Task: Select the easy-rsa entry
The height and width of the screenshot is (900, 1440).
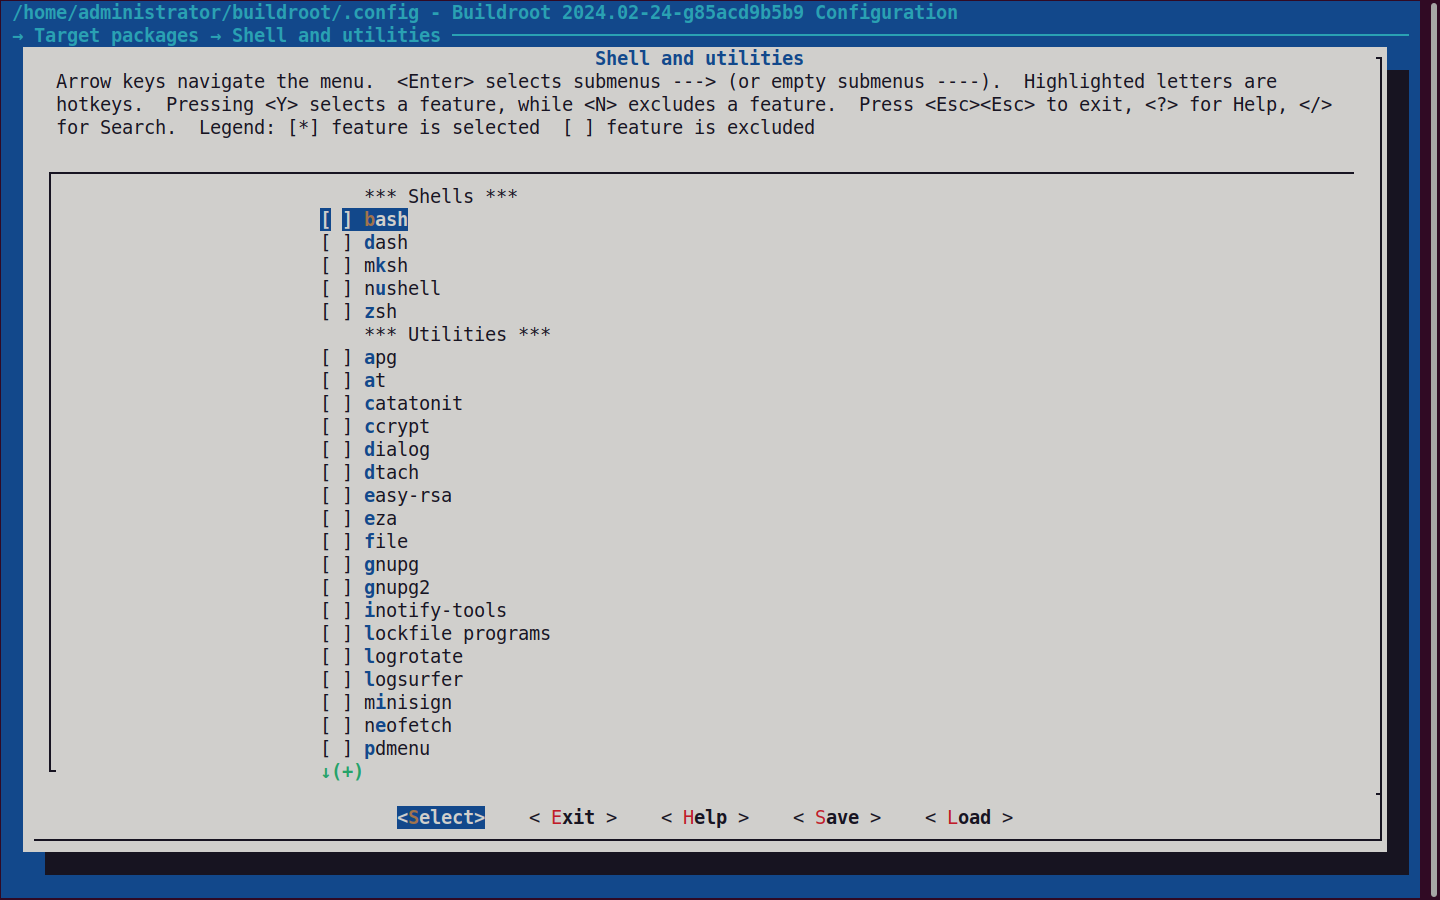Action: (408, 496)
